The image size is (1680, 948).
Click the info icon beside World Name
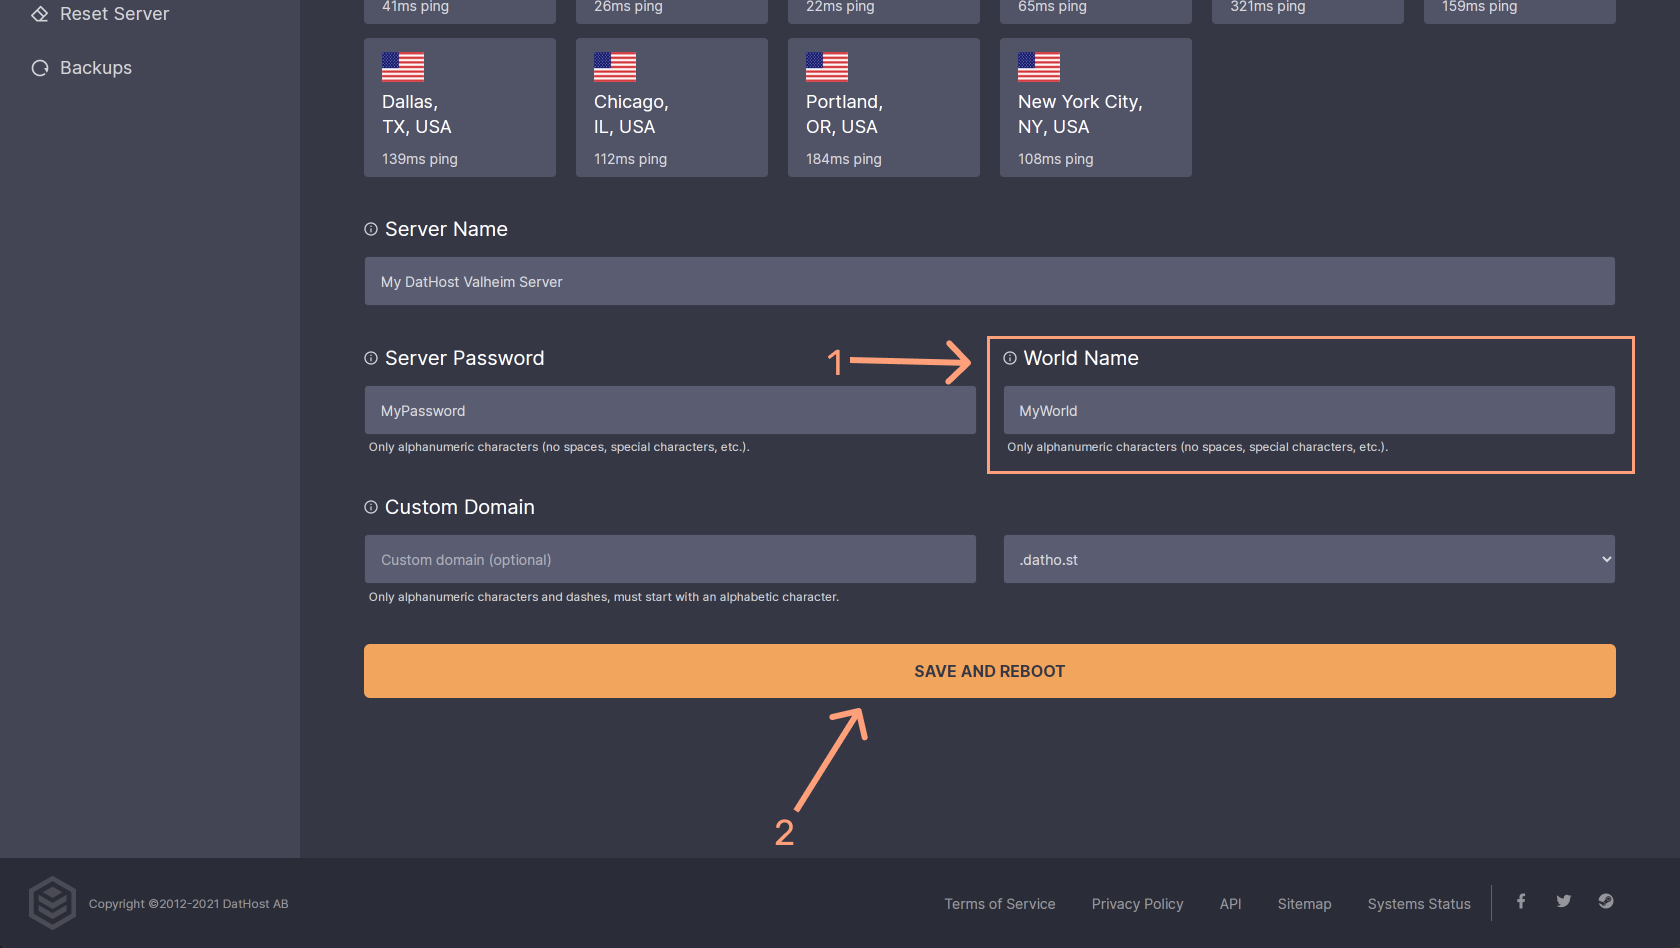[1010, 359]
